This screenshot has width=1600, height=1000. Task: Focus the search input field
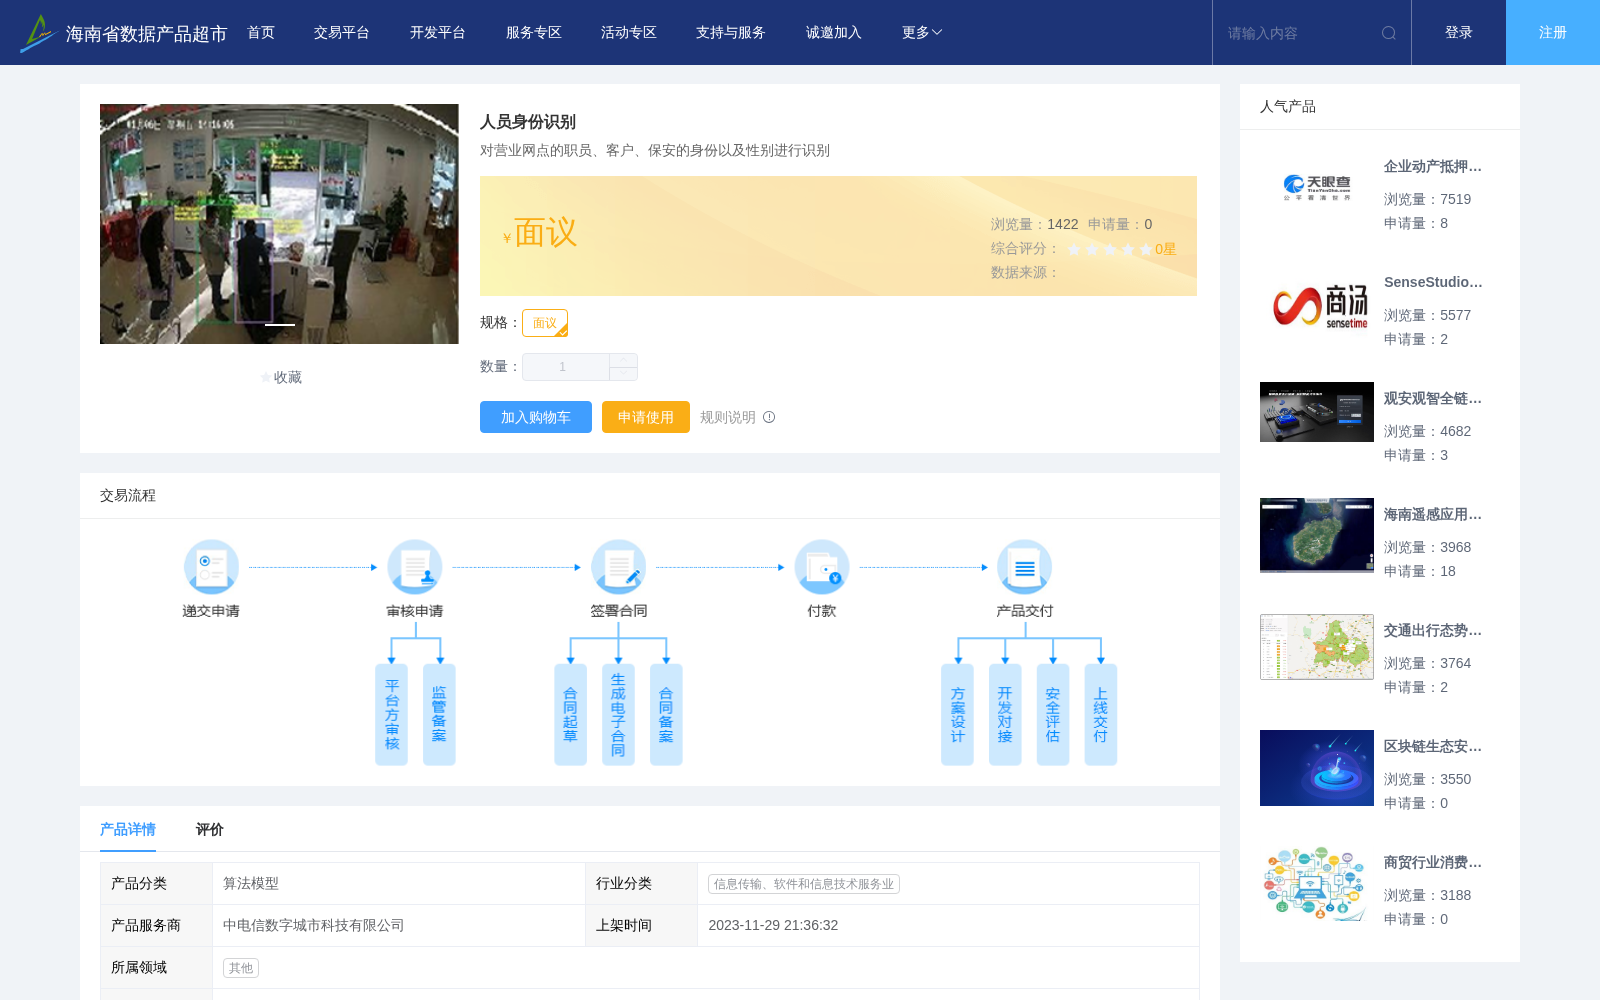pyautogui.click(x=1295, y=33)
